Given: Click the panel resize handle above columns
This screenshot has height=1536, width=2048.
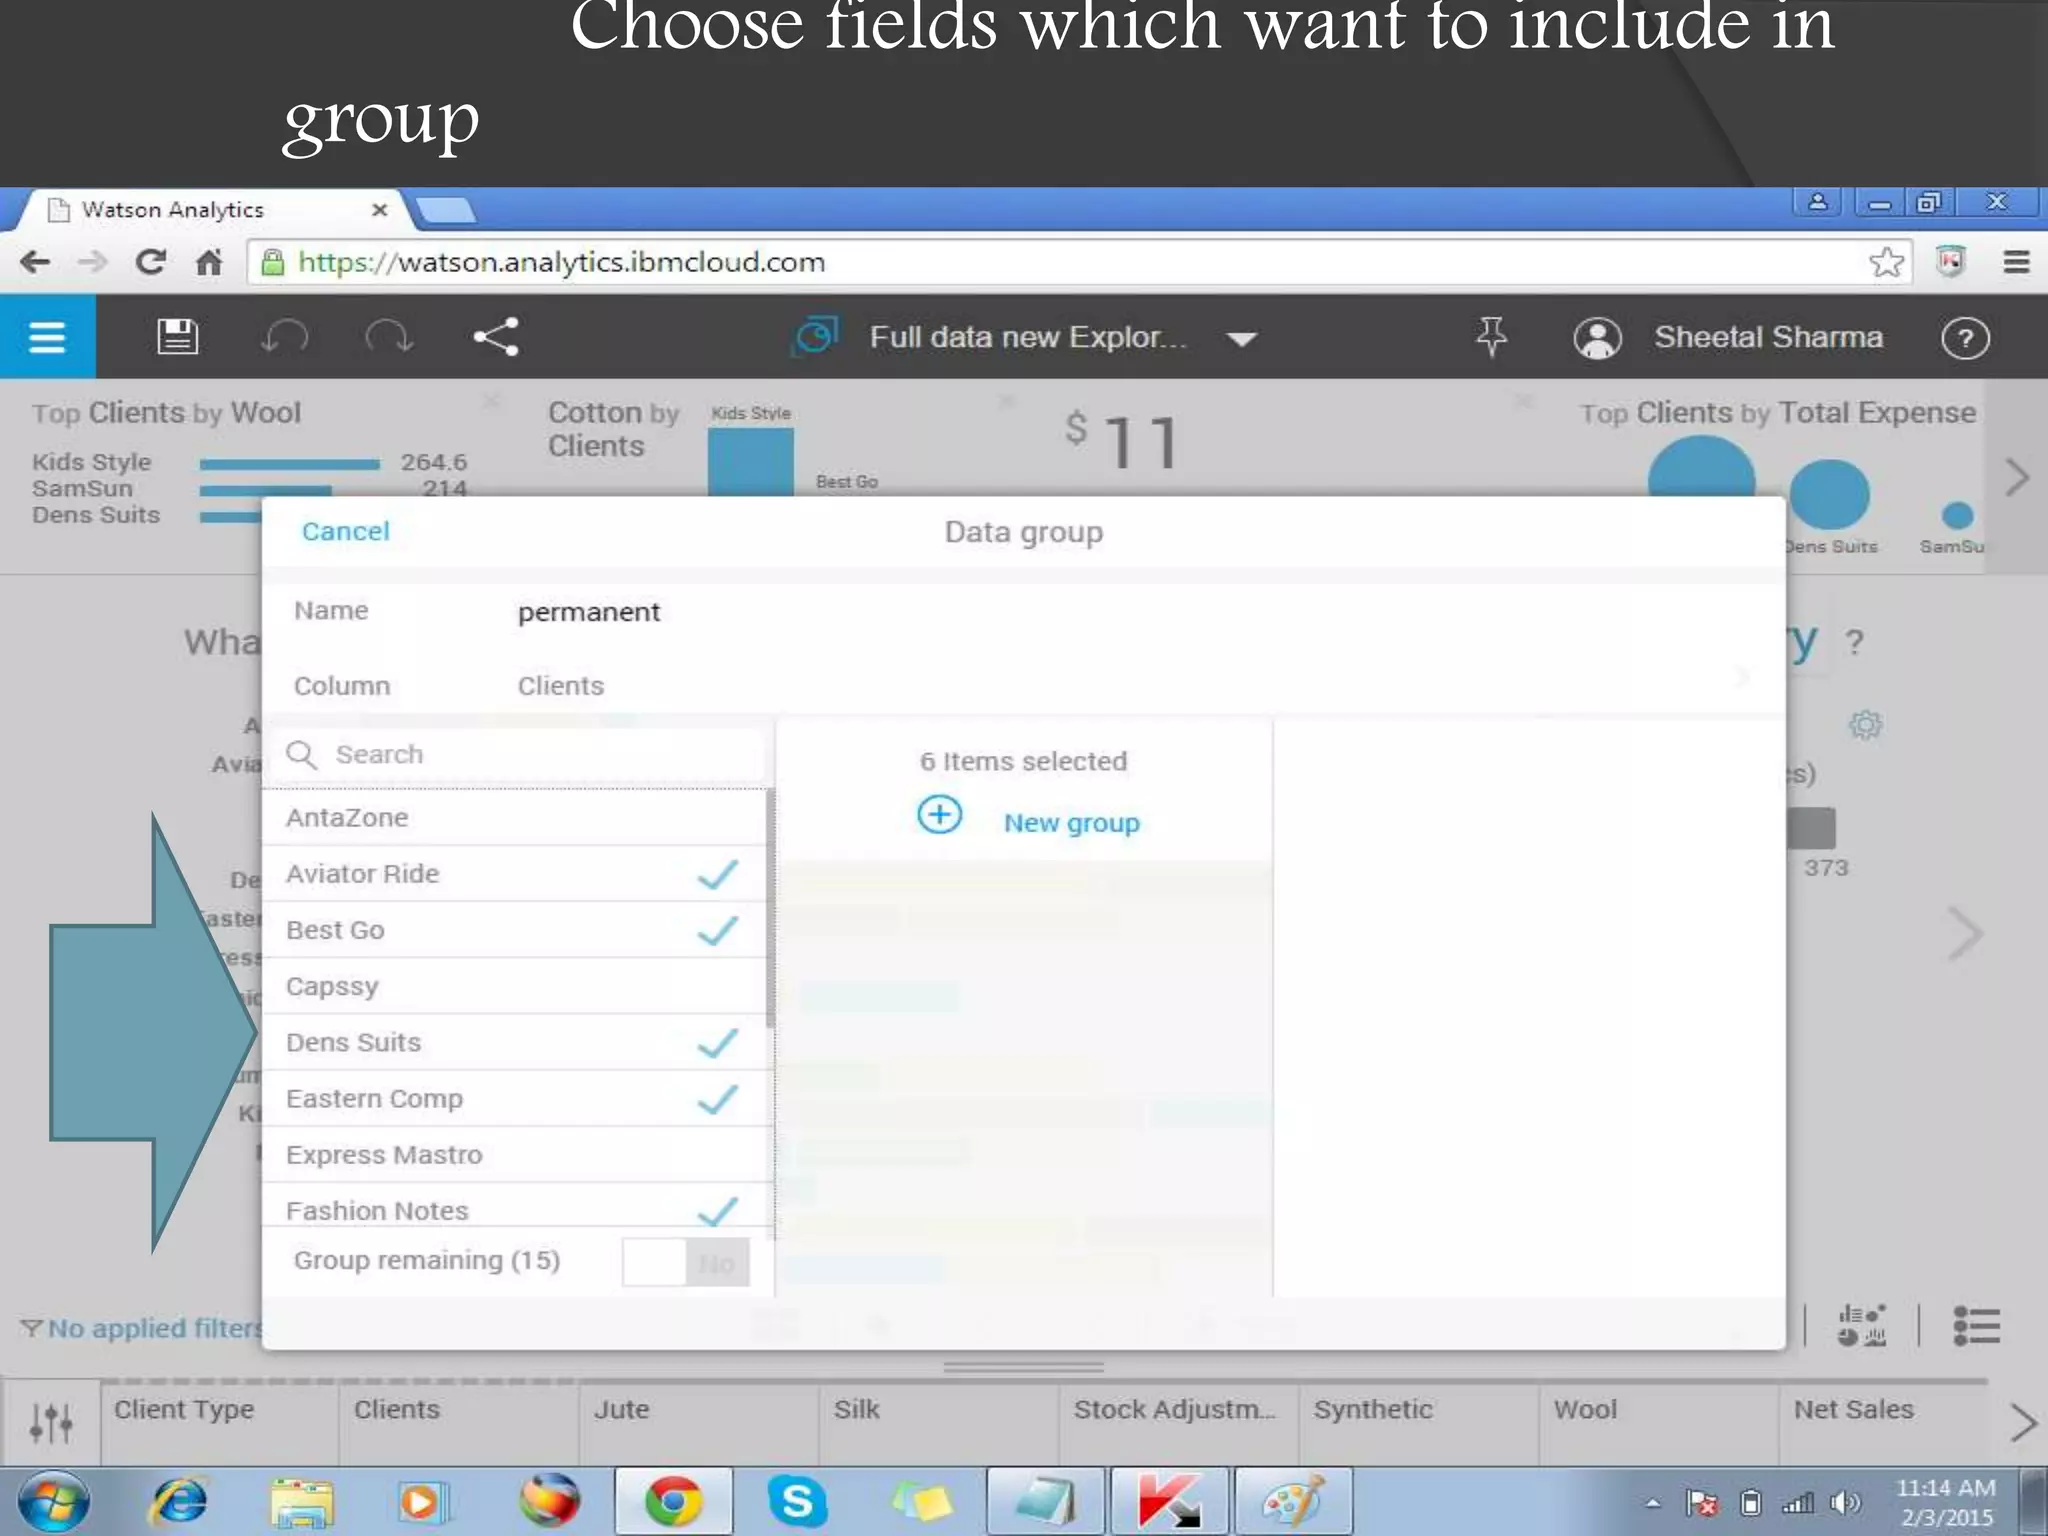Looking at the screenshot, I should pos(1023,1366).
